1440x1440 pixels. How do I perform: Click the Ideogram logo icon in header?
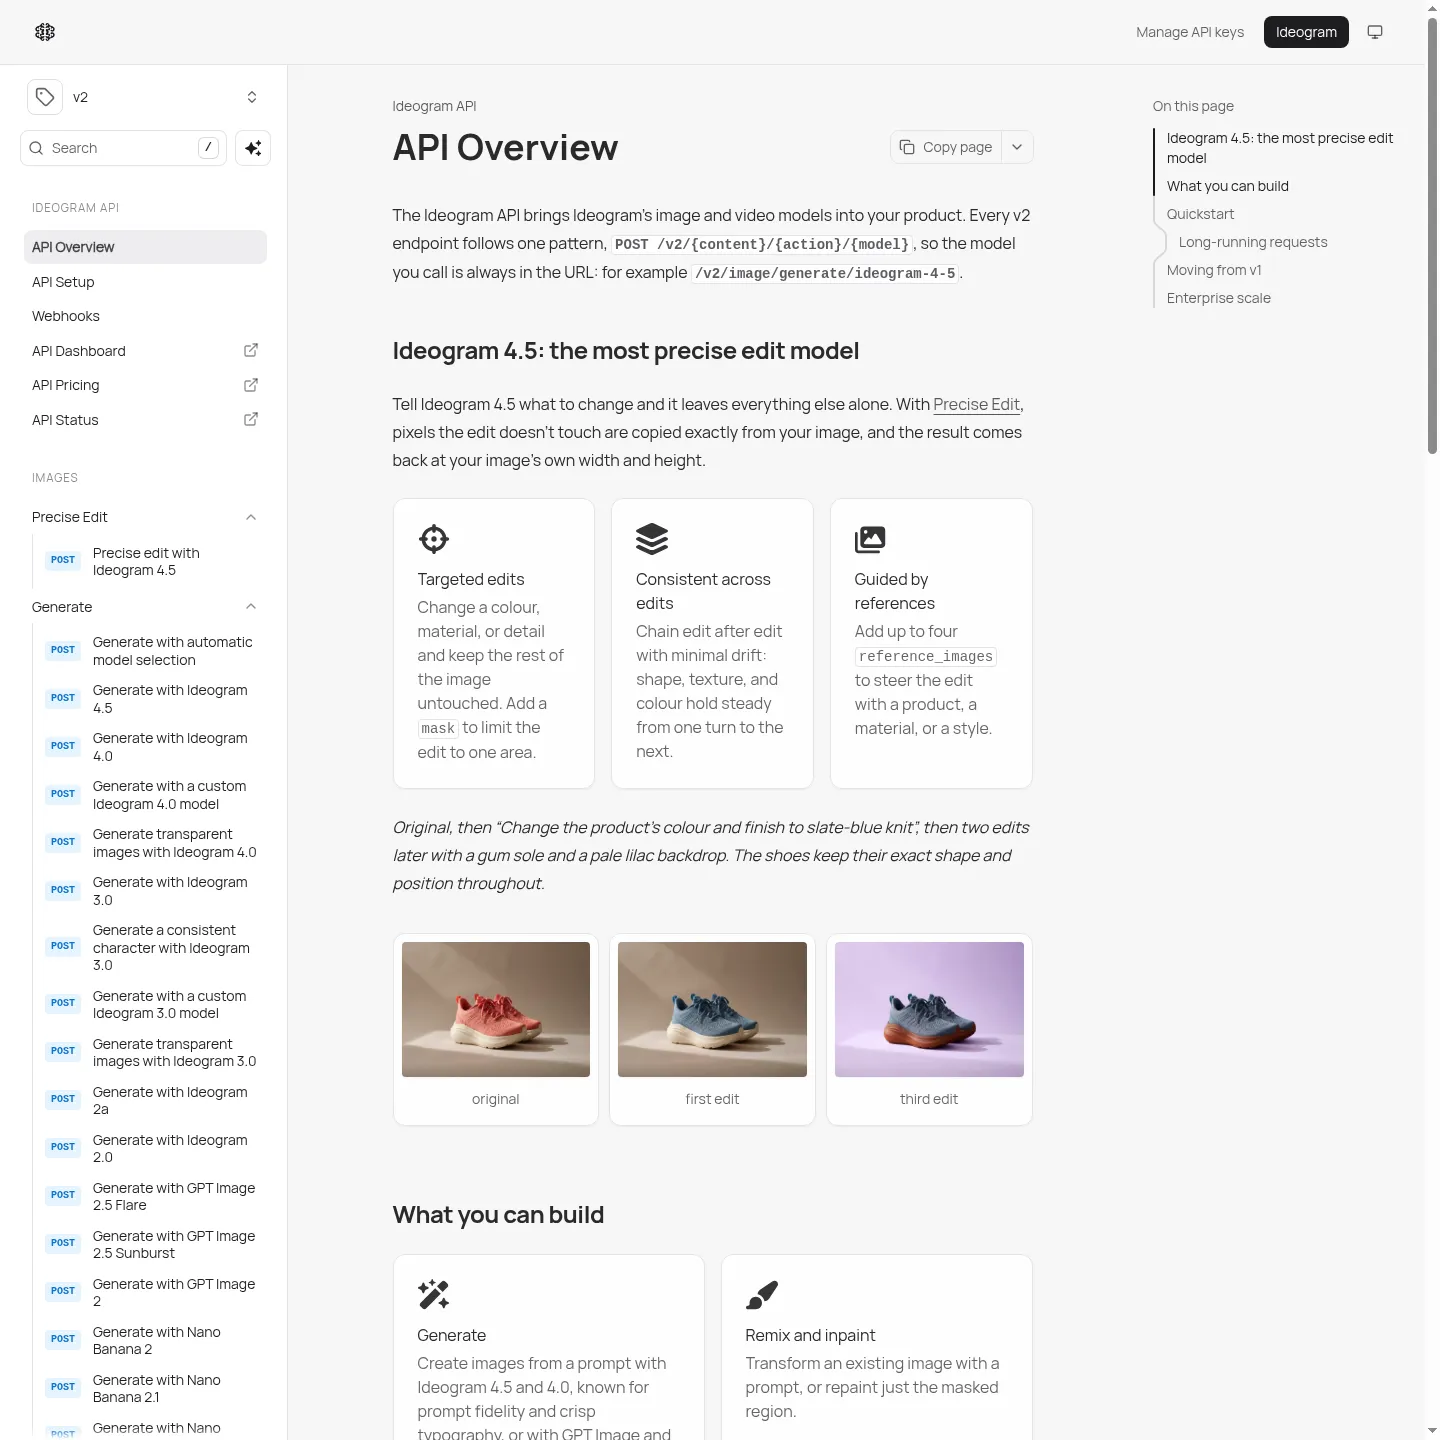click(x=45, y=32)
